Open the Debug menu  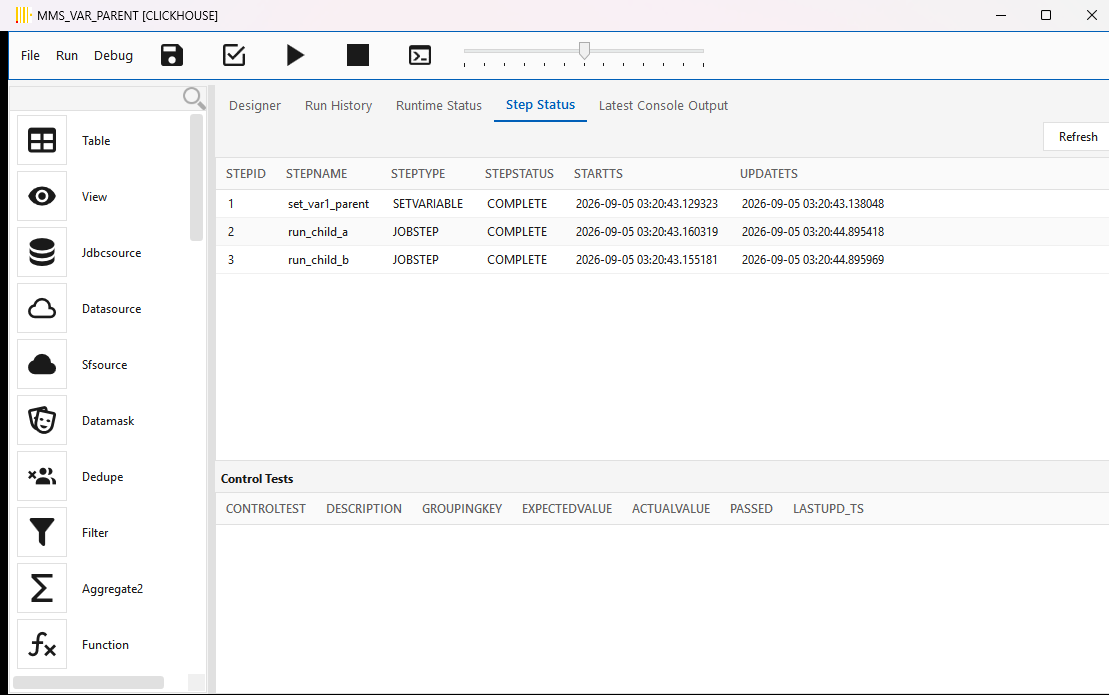click(x=113, y=55)
